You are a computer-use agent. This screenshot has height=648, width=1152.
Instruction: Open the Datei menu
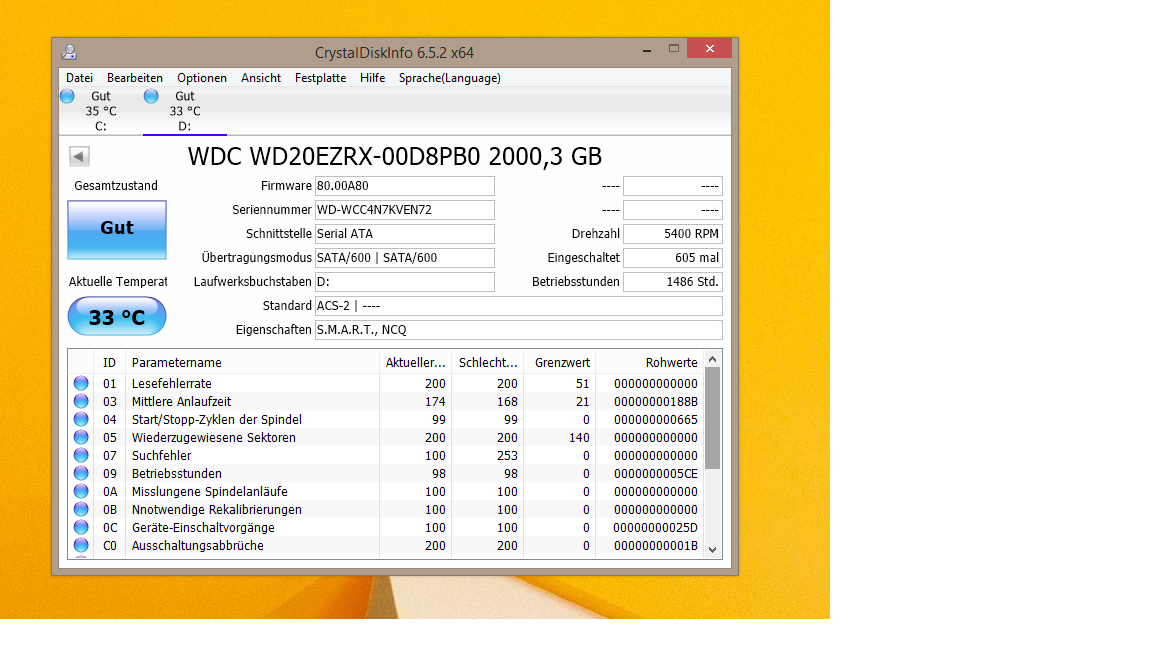(79, 78)
